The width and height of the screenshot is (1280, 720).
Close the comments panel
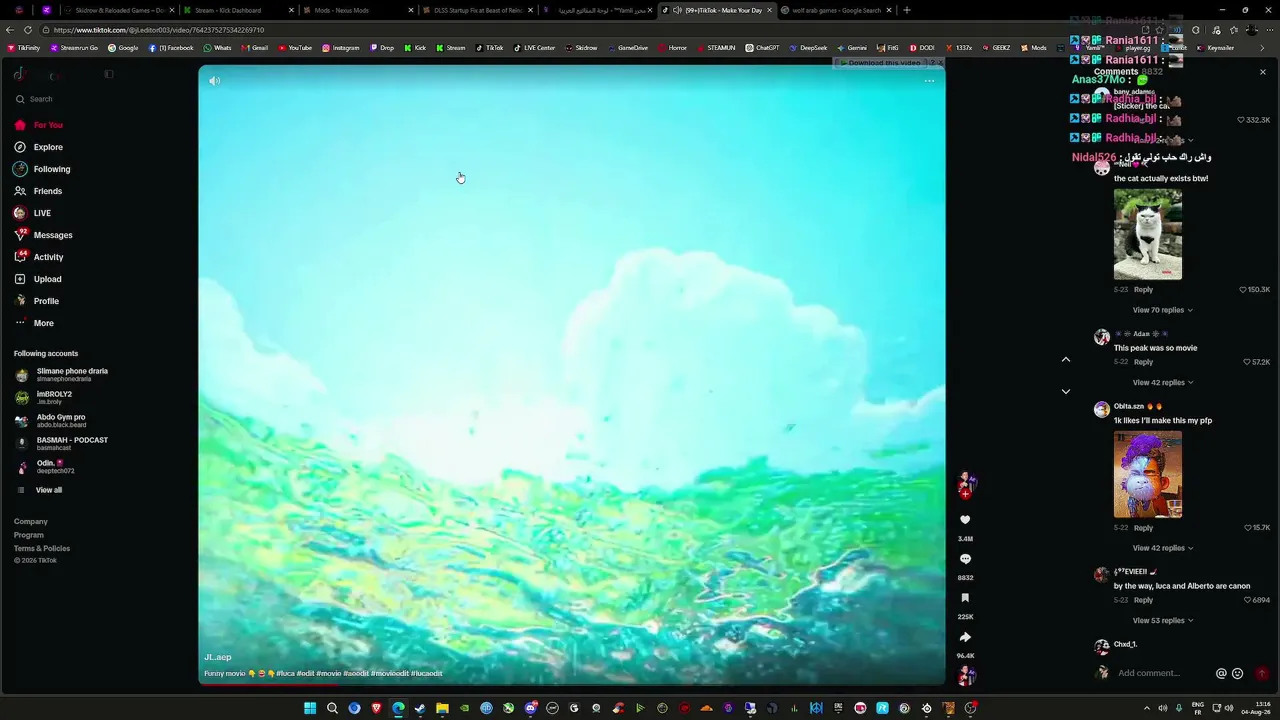click(x=1262, y=72)
